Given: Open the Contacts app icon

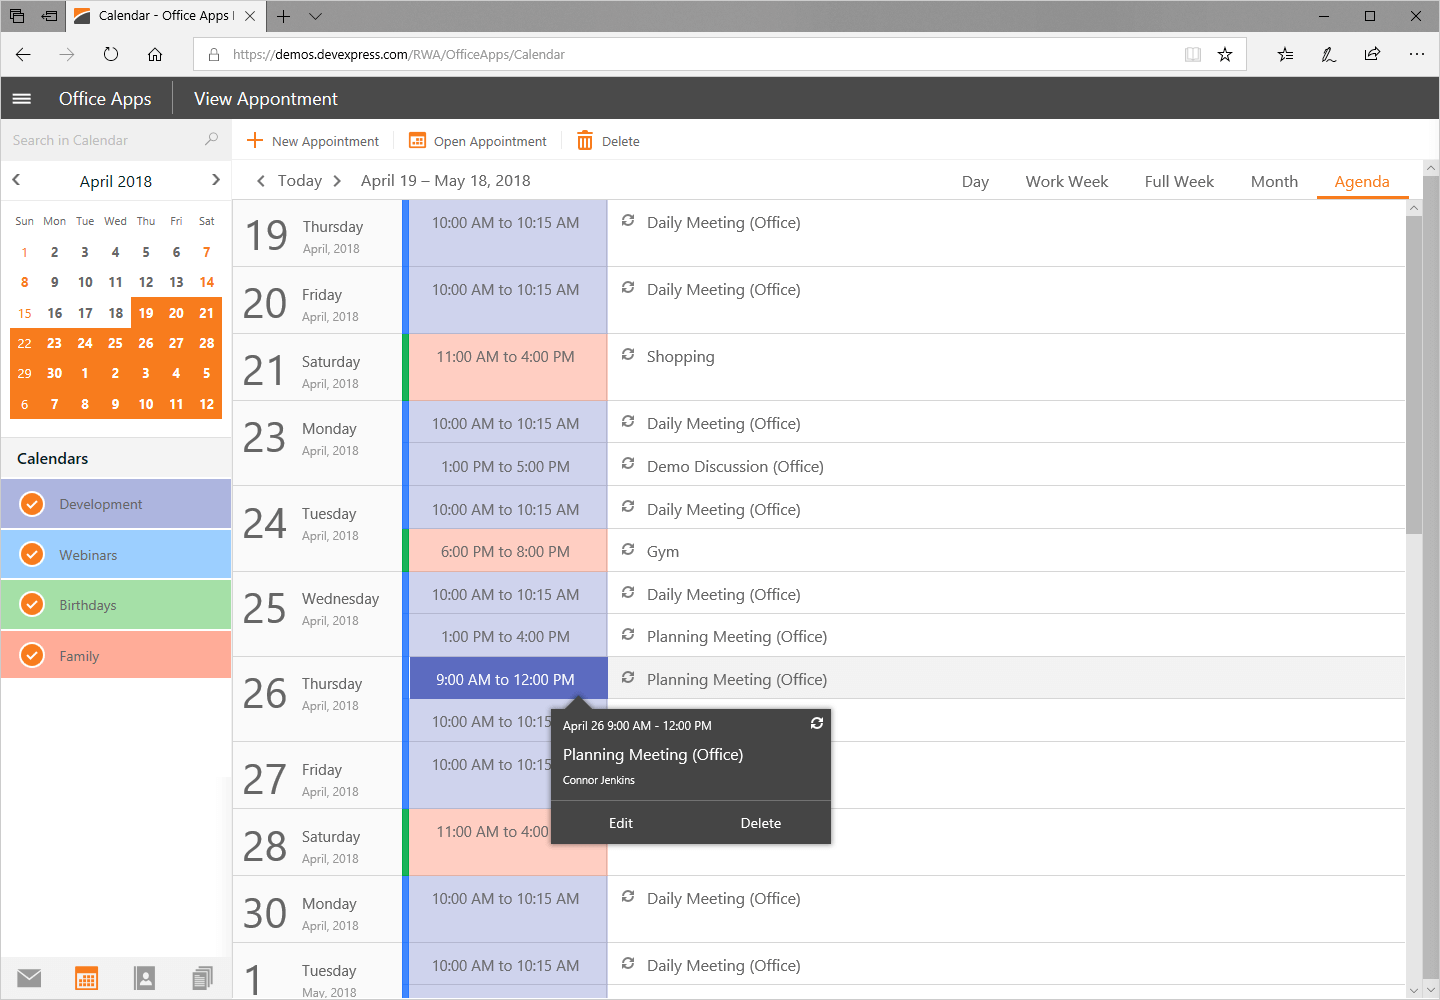Looking at the screenshot, I should (145, 978).
